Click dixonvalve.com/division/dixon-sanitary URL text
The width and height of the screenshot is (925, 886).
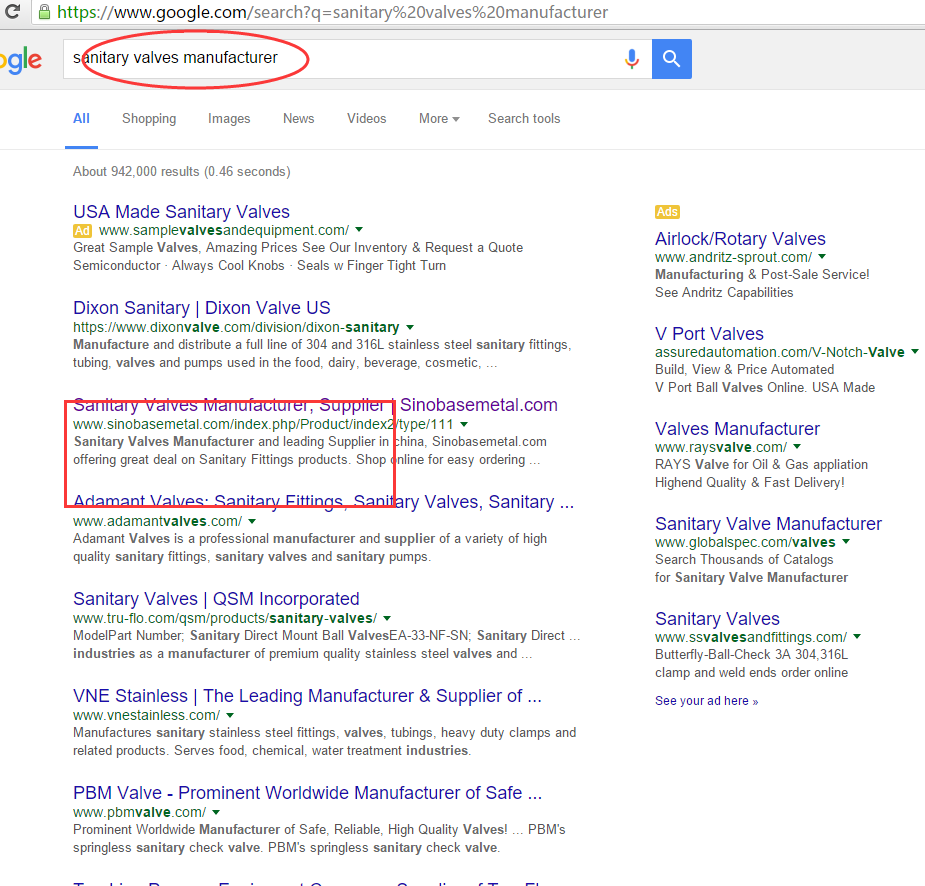point(236,327)
